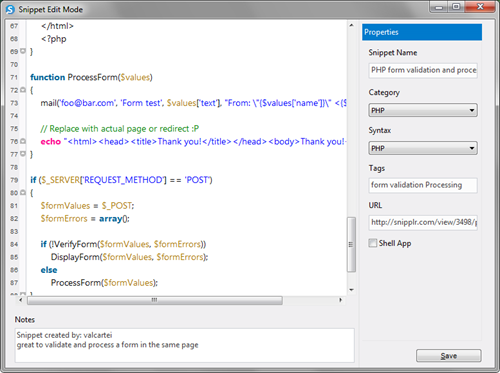
Task: Collapse the code block at line 80
Action: tap(23, 193)
